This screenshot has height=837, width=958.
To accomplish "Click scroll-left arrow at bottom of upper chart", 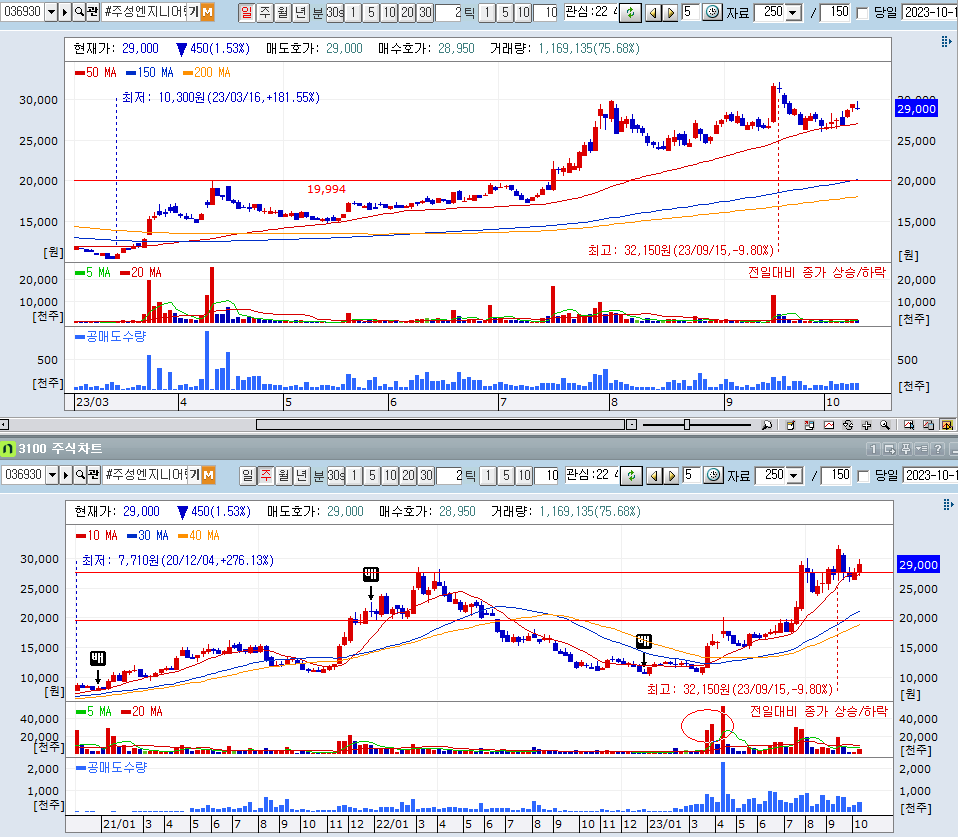I will pyautogui.click(x=4, y=424).
